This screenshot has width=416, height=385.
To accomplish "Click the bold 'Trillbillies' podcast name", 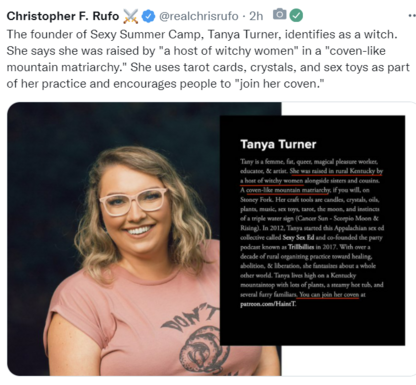I will (301, 247).
